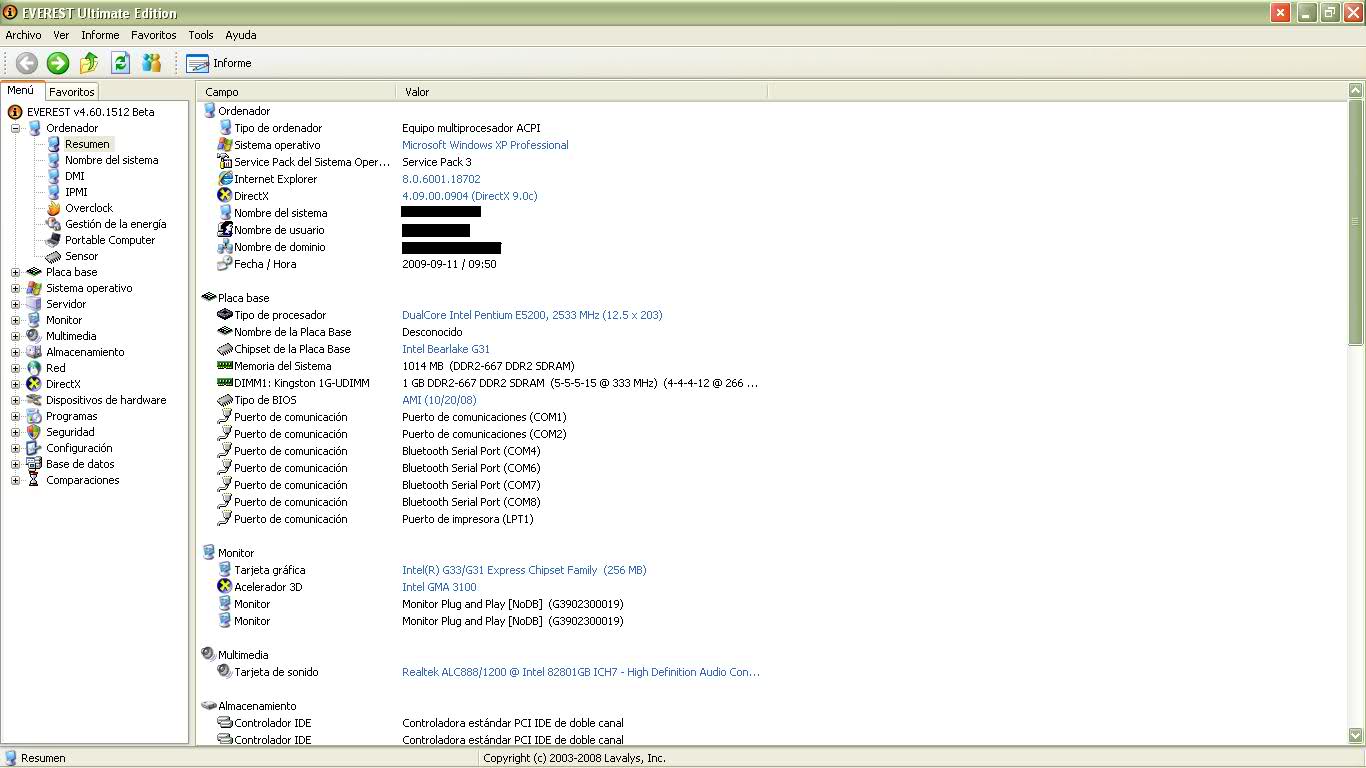Click the Comparaciones hourglass icon
The height and width of the screenshot is (768, 1366).
coord(34,480)
